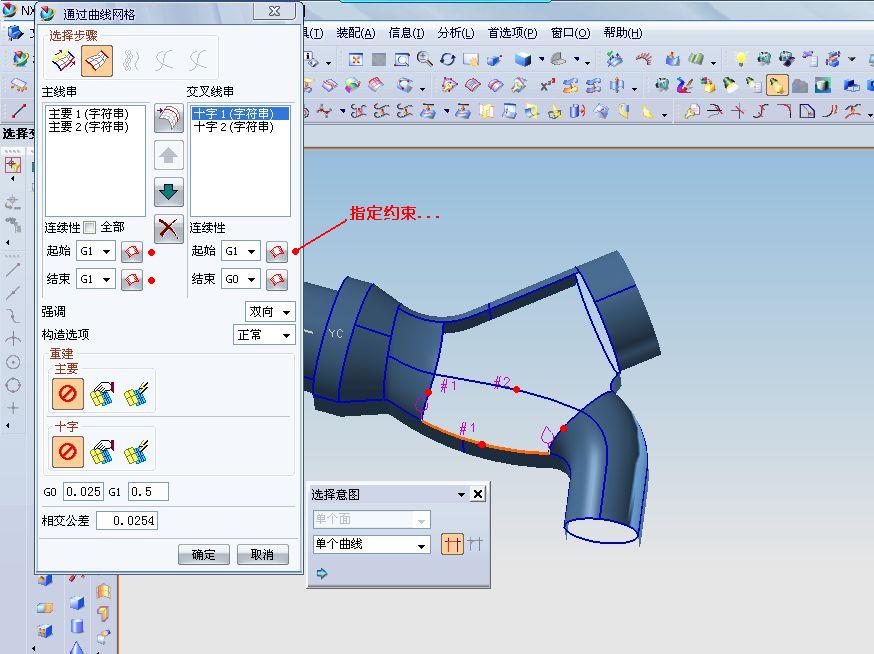Select advanced rebuild option under 主要
Image resolution: width=874 pixels, height=654 pixels.
(136, 394)
